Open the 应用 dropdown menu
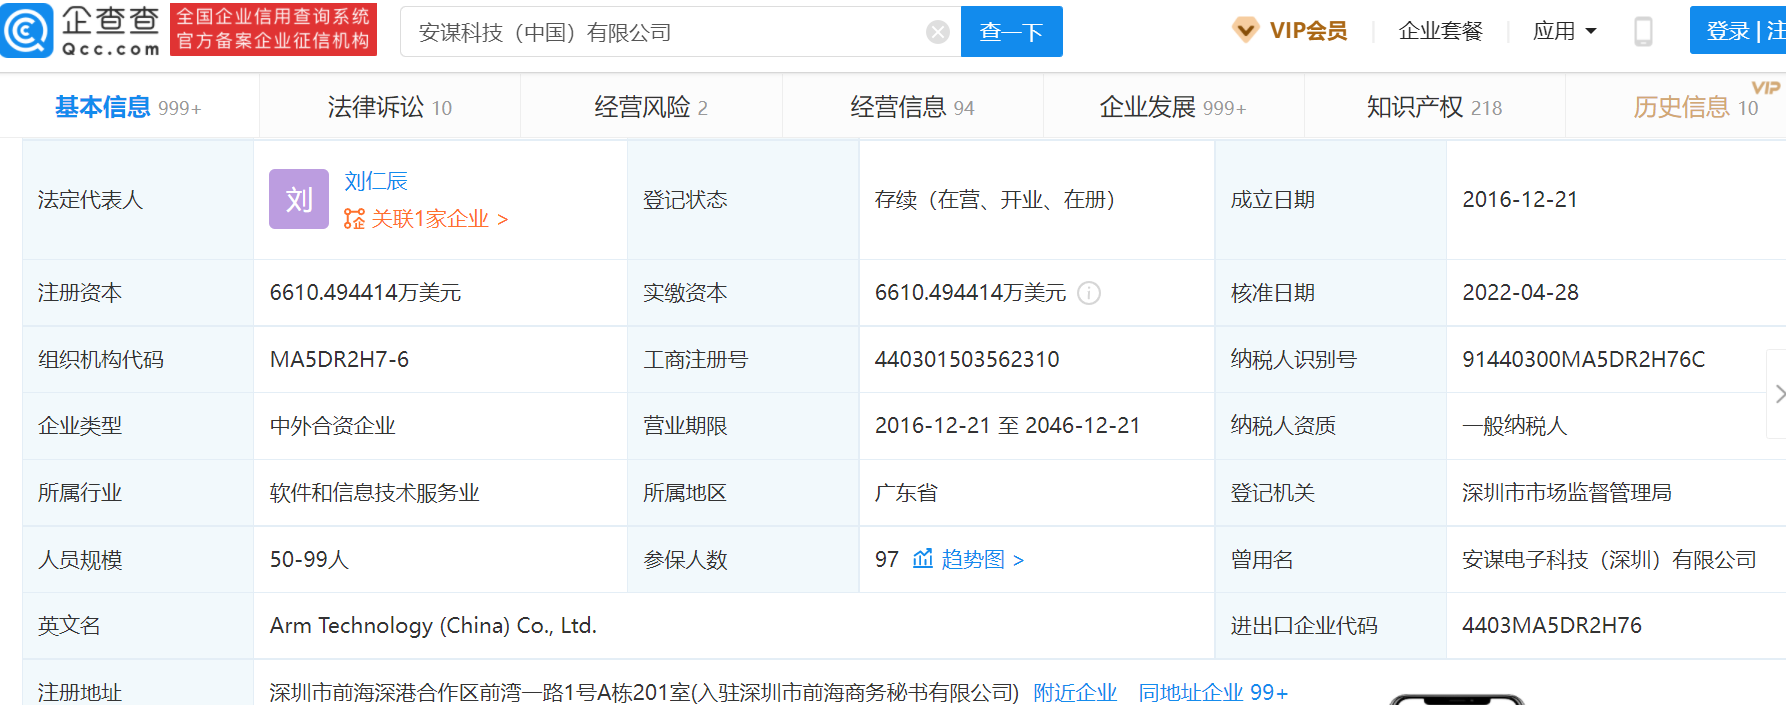 click(1565, 31)
